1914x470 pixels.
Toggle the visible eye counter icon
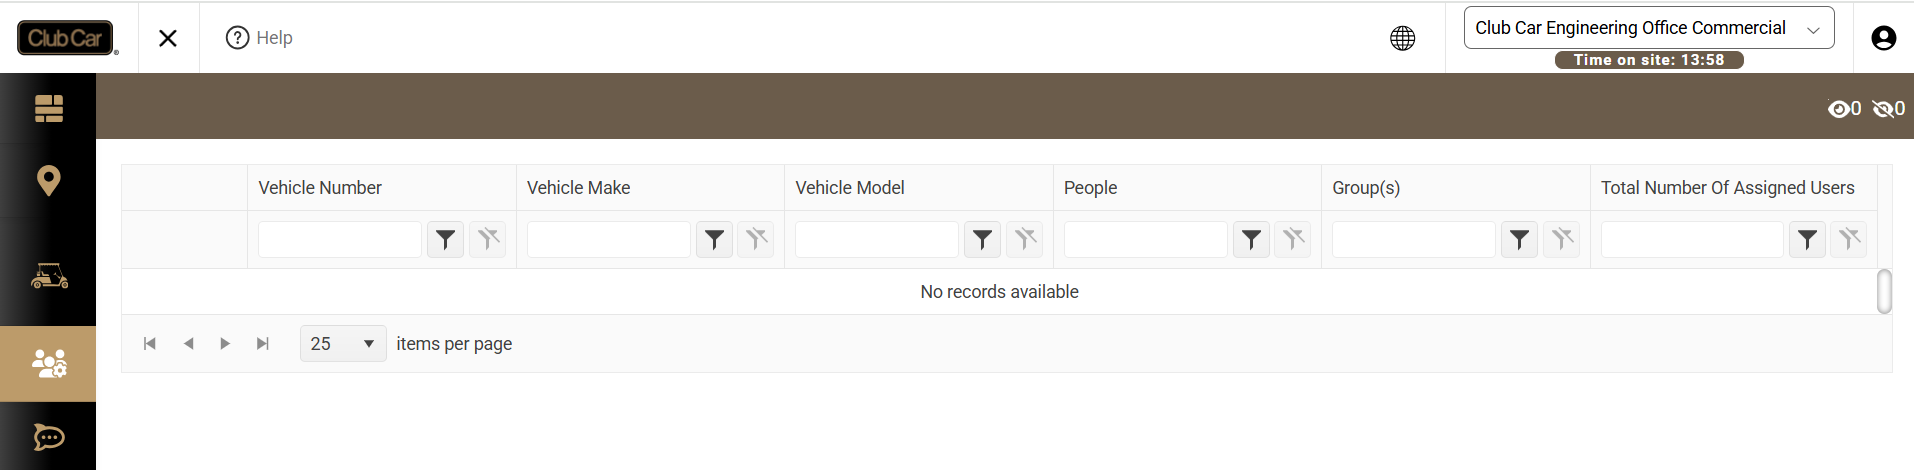point(1844,109)
